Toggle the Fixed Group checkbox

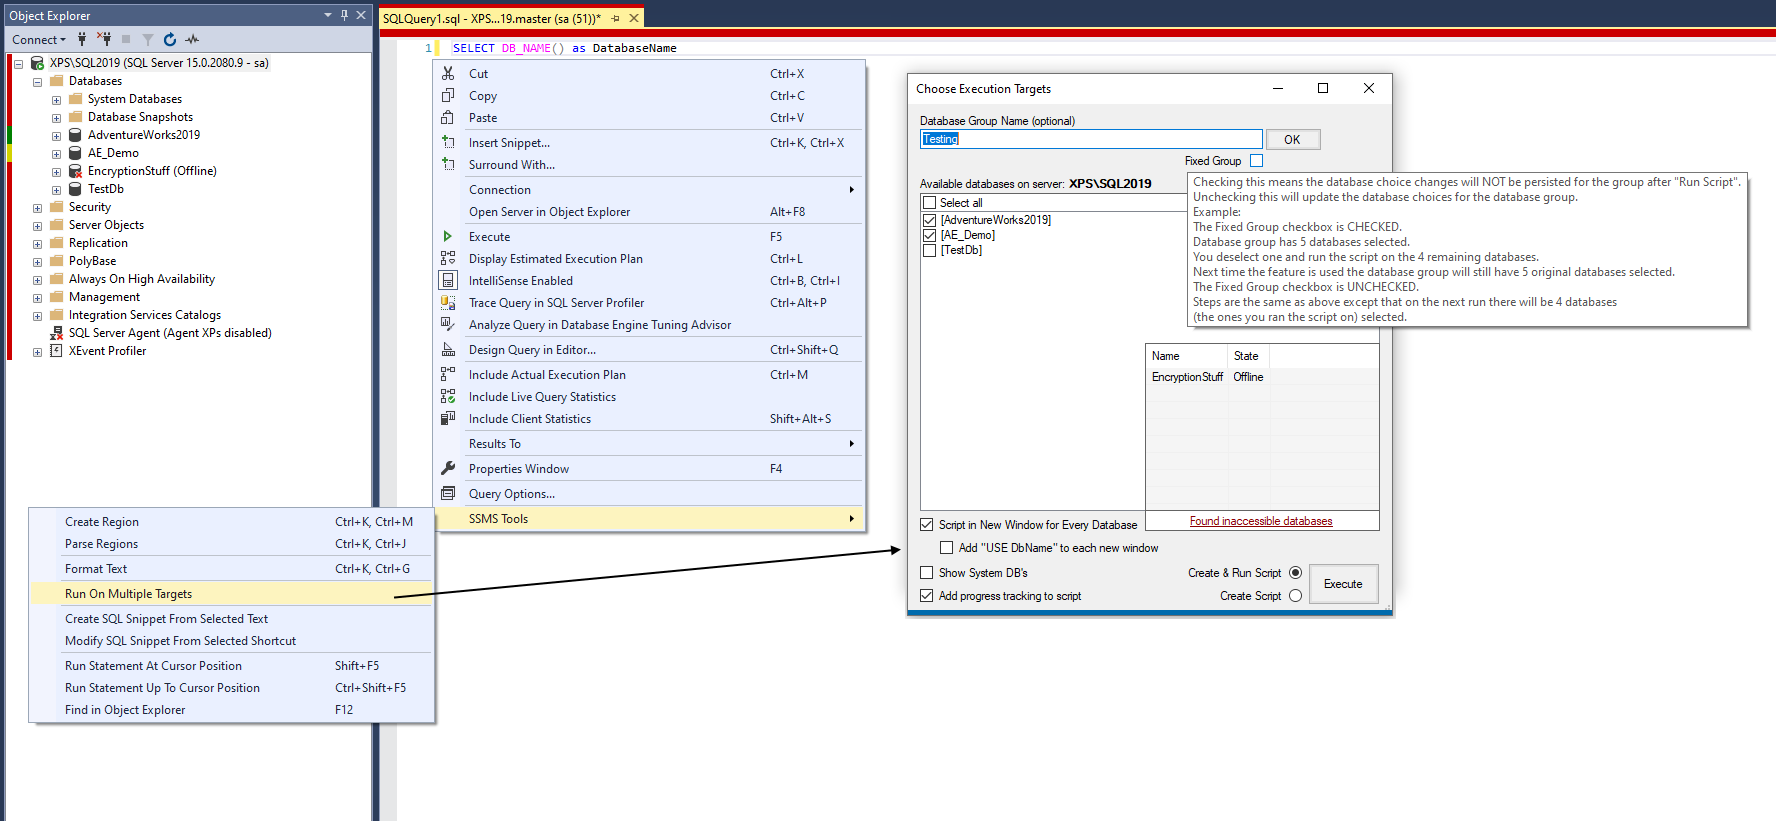click(x=1257, y=161)
